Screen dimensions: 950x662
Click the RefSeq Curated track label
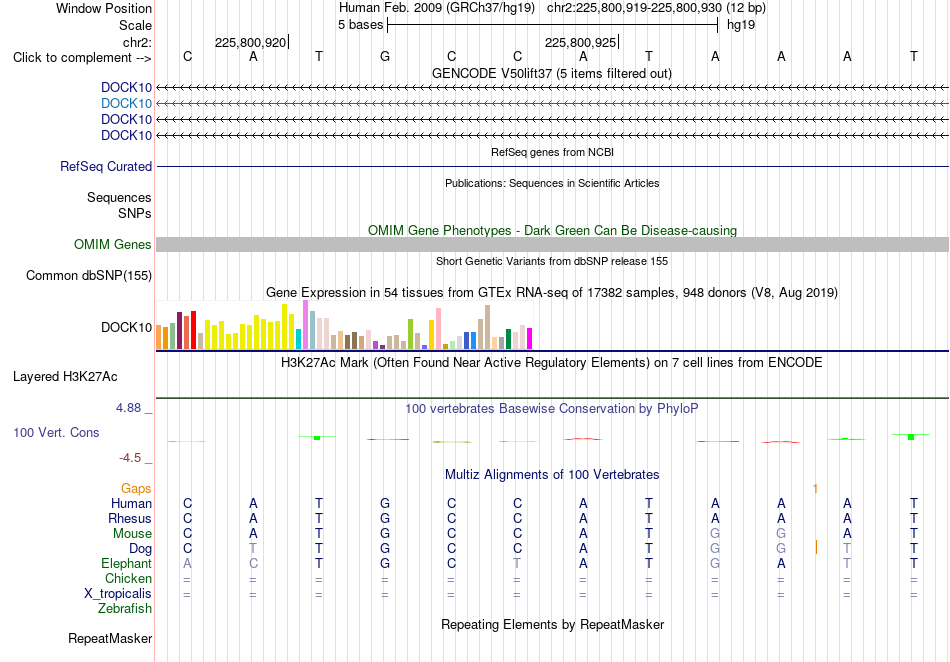(106, 167)
